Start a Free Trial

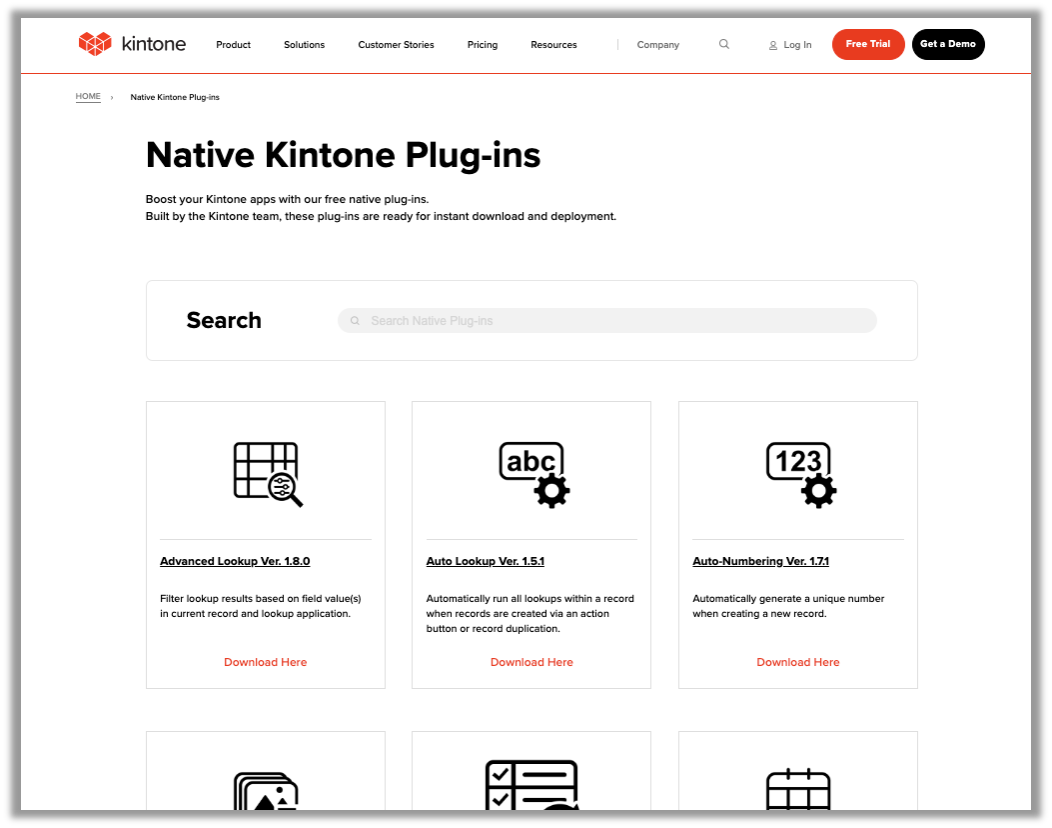point(867,44)
